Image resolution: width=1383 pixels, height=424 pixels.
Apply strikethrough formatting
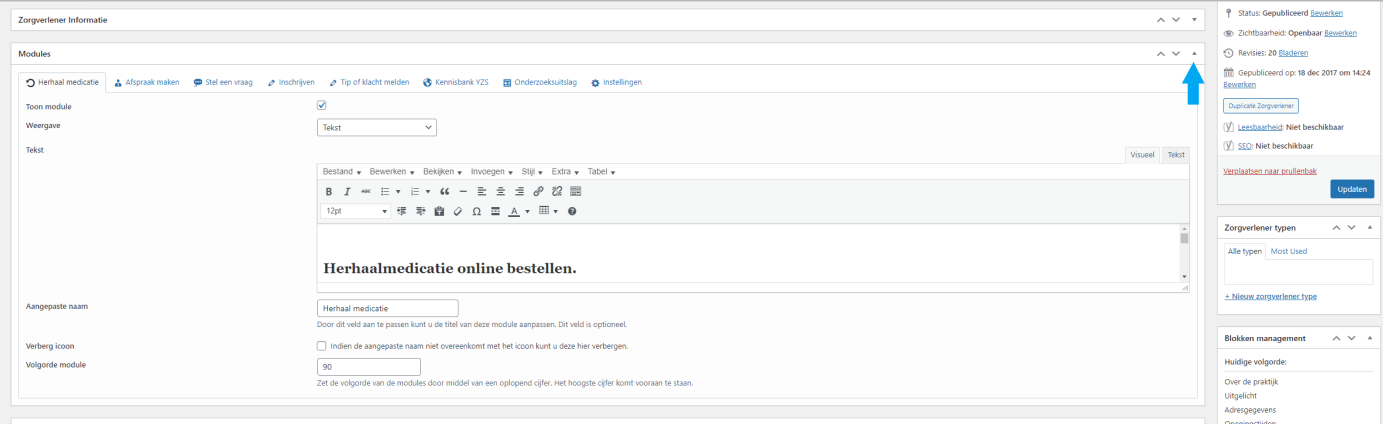coord(366,191)
